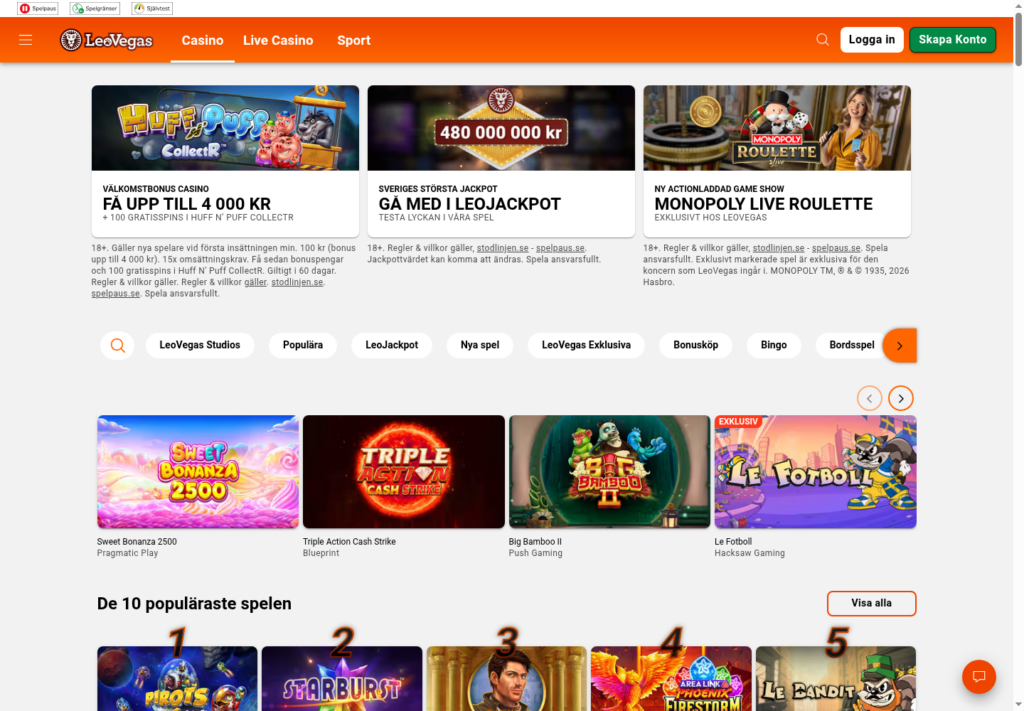Click spelpaus.se link under Monopoly terms
Image resolution: width=1024 pixels, height=711 pixels.
836,248
